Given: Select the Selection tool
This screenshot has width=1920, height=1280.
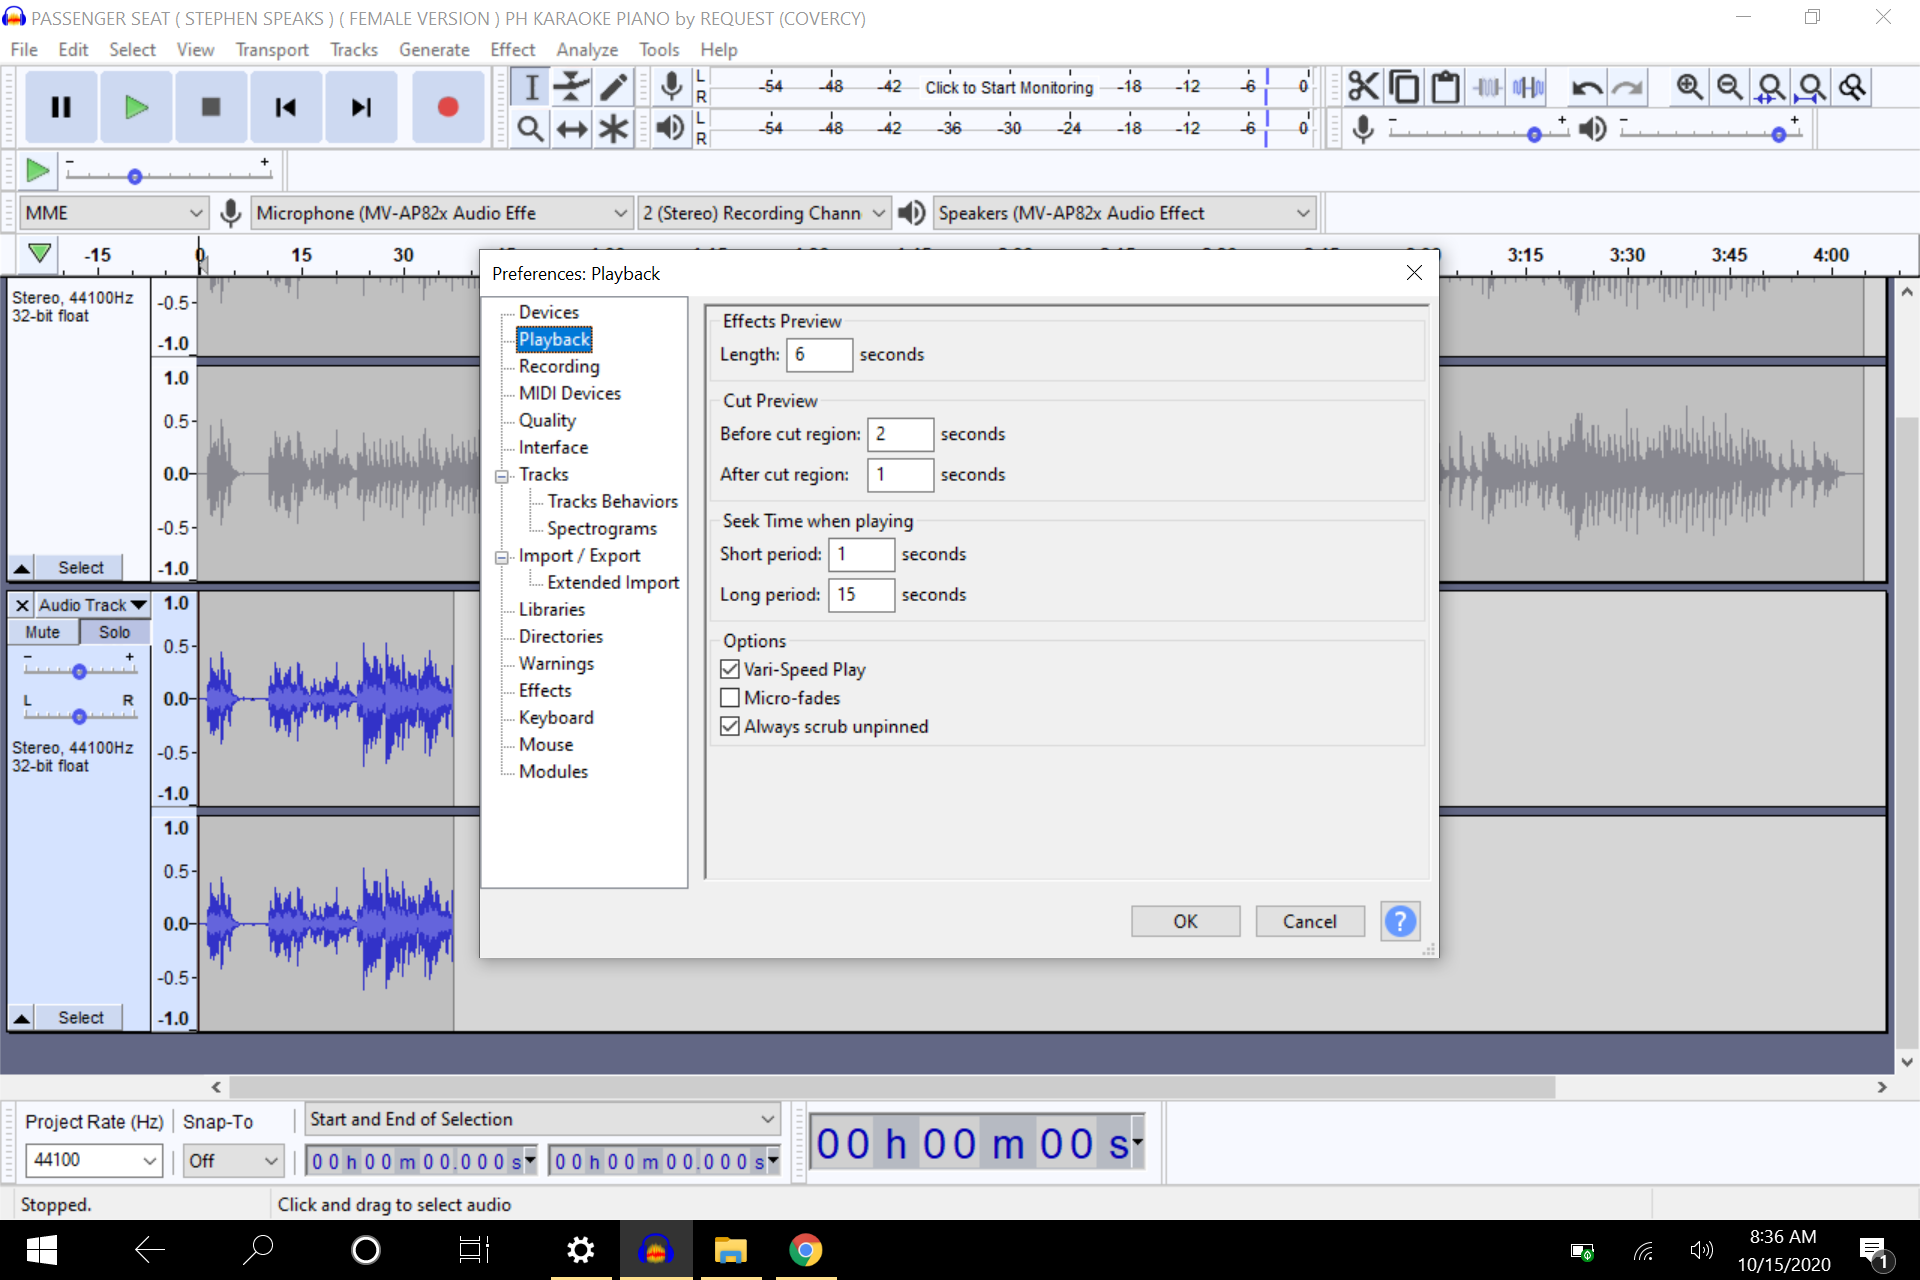Looking at the screenshot, I should (530, 86).
